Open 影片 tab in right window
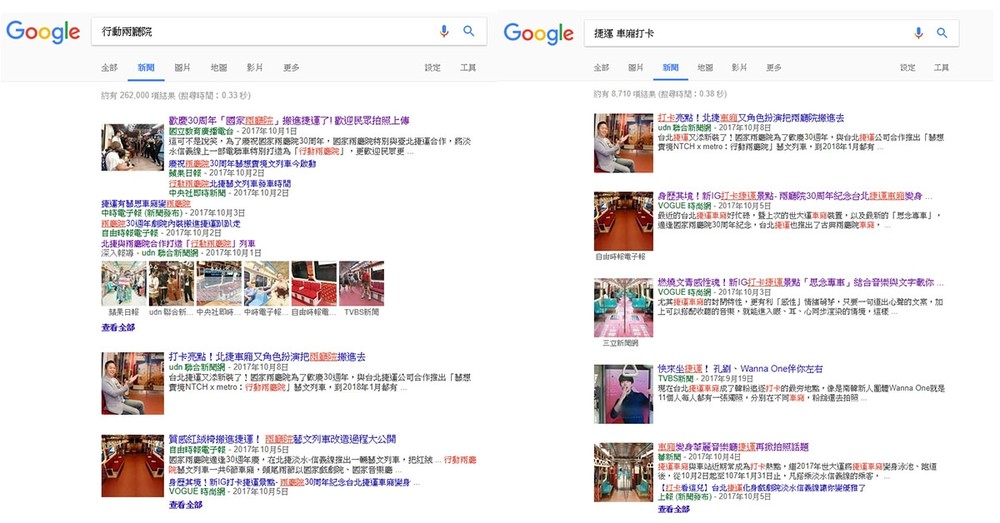Screen dimensions: 1000x523 pyautogui.click(x=739, y=68)
